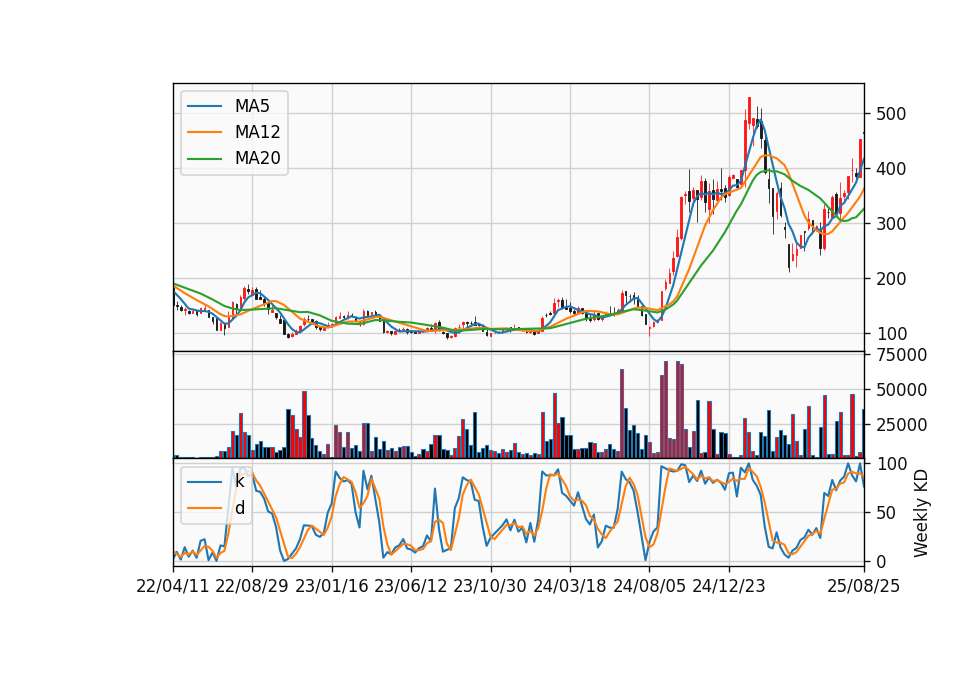Click the orange MA12 legend line sample
The height and width of the screenshot is (690, 960).
[x=204, y=132]
